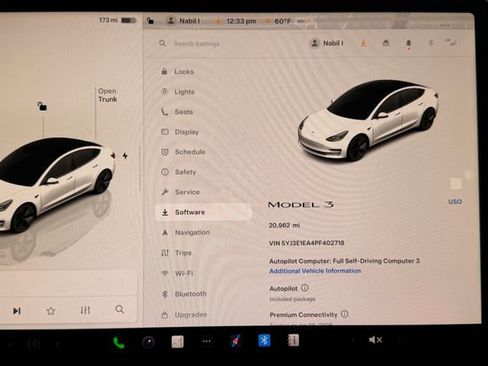Tap the Model 3 heading text
Viewport: 488px width, 366px height.
[301, 205]
